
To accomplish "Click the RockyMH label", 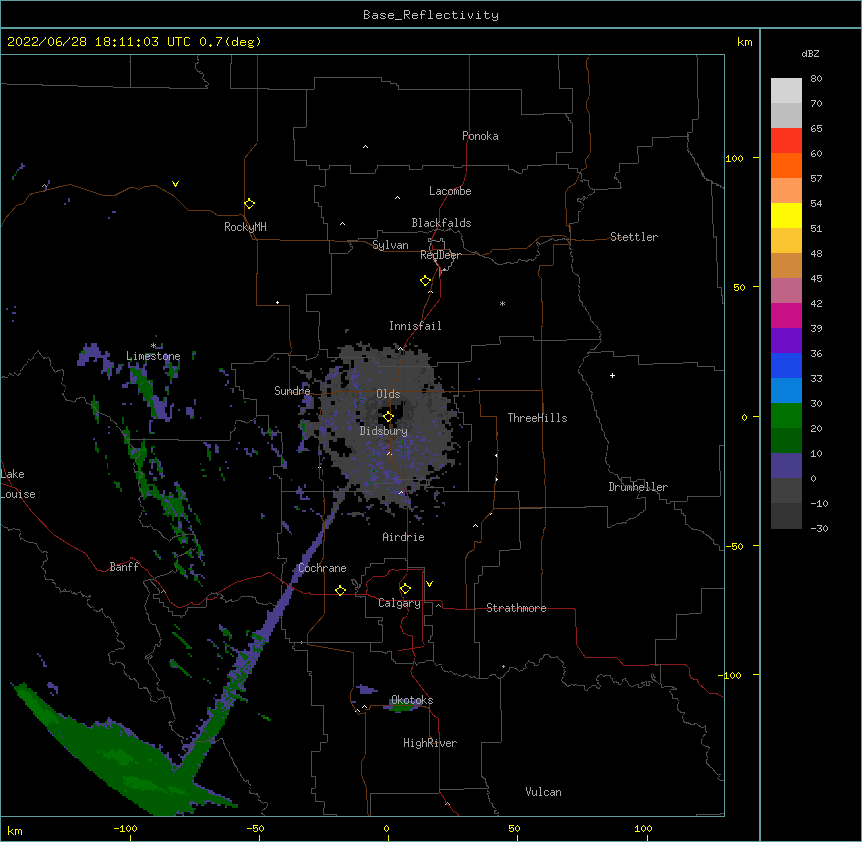I will [x=245, y=227].
